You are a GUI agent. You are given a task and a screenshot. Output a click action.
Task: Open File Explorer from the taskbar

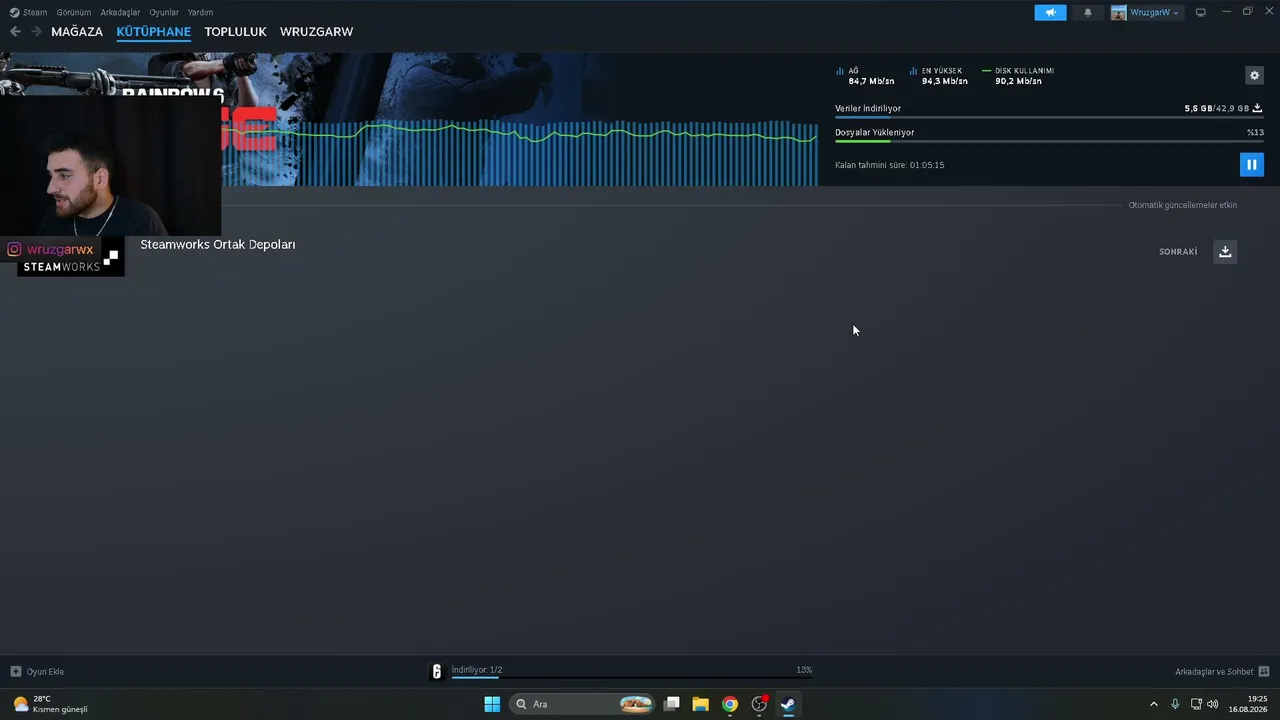click(x=701, y=704)
